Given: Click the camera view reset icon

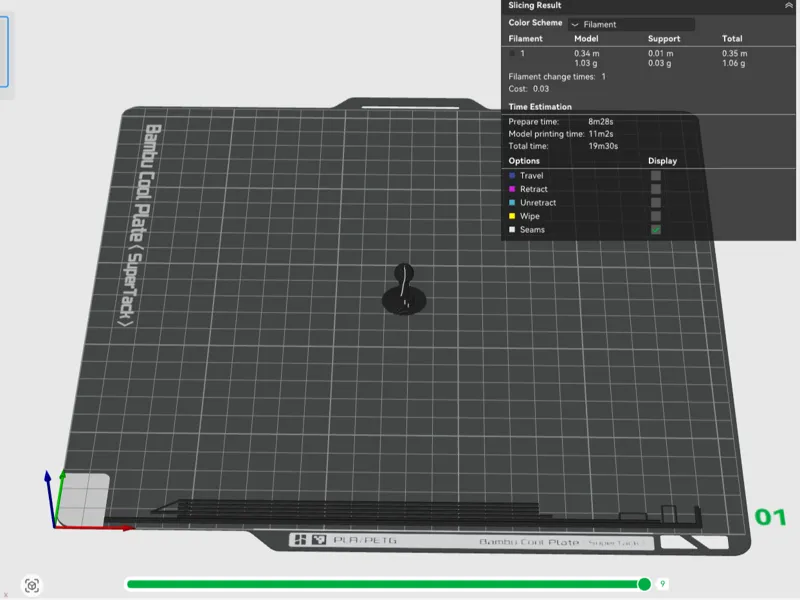Looking at the screenshot, I should click(32, 585).
